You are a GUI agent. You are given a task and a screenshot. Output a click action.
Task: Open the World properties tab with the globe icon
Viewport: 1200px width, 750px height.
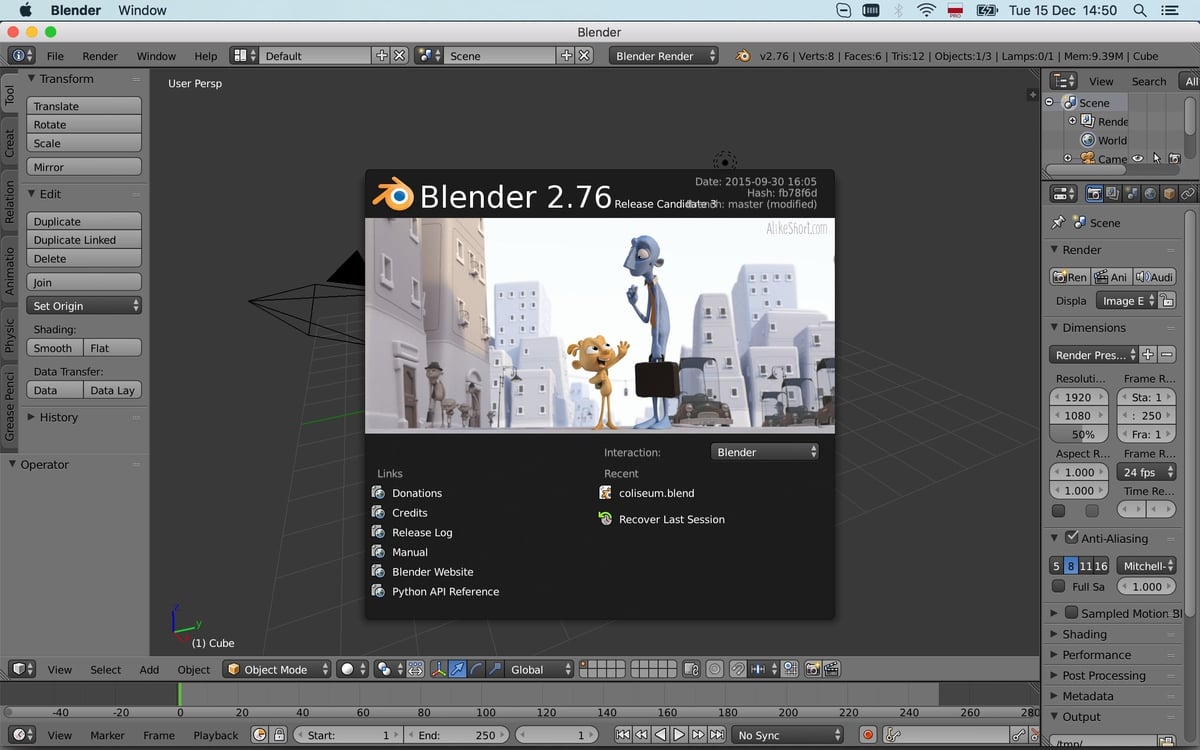point(1151,193)
